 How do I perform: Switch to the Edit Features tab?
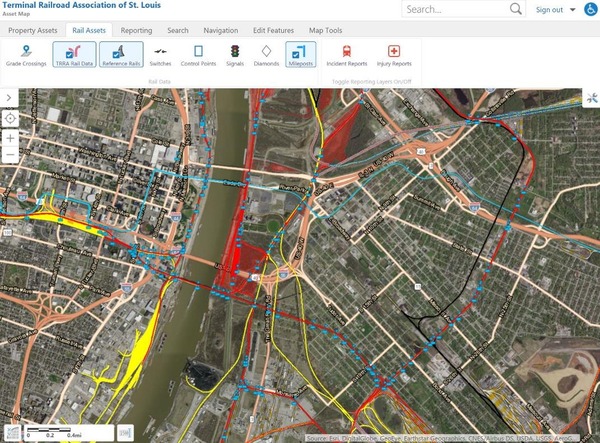[x=273, y=30]
